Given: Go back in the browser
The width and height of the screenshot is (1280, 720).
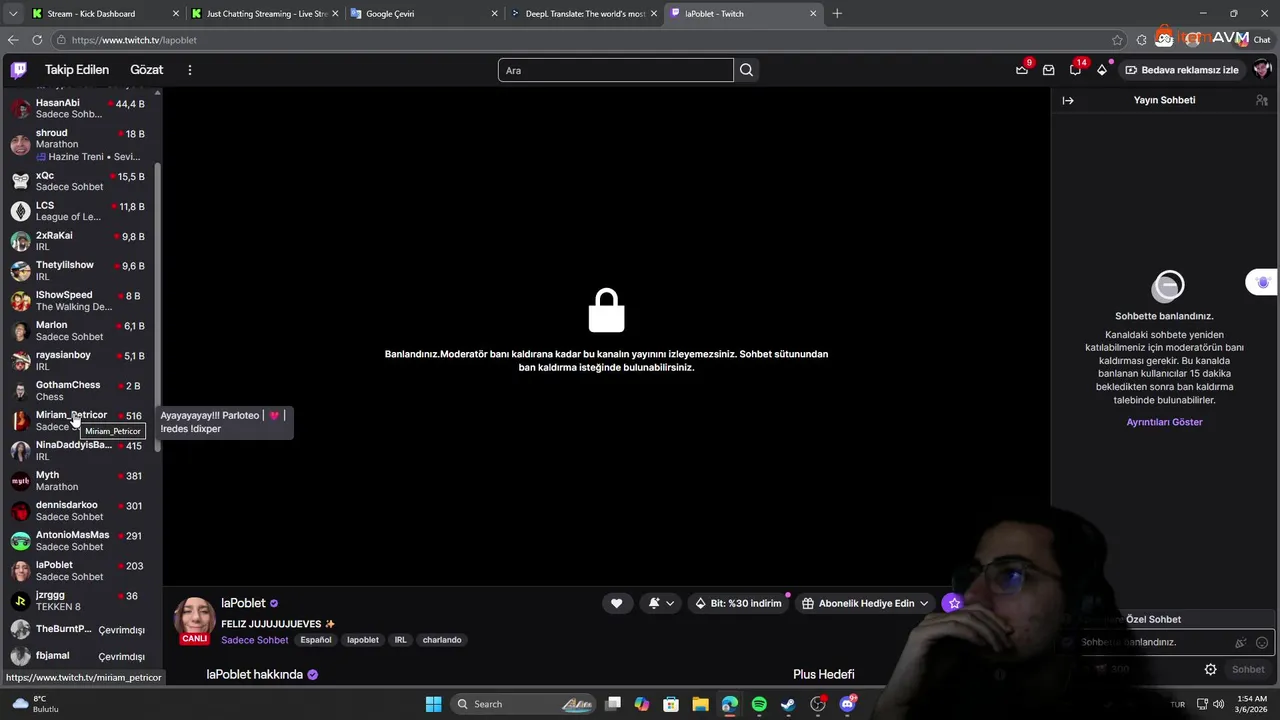Looking at the screenshot, I should click(13, 40).
